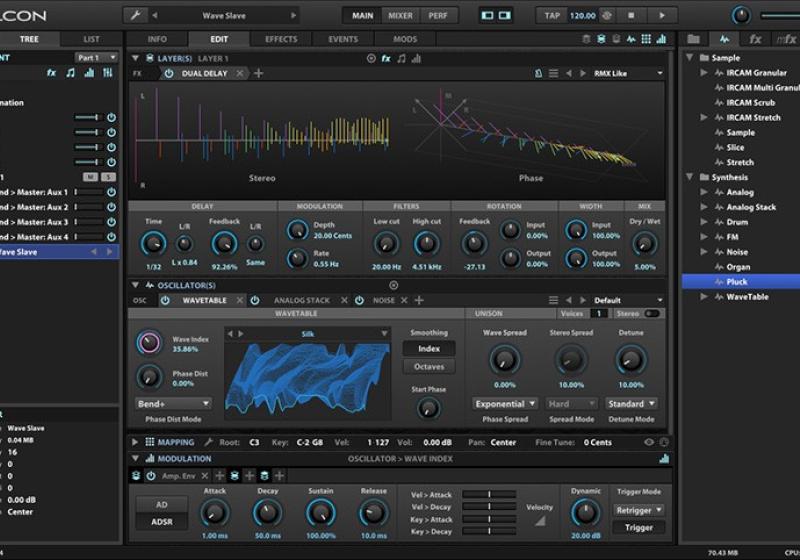The height and width of the screenshot is (560, 800).
Task: Add a new oscillator after Noise tab
Action: (x=420, y=300)
